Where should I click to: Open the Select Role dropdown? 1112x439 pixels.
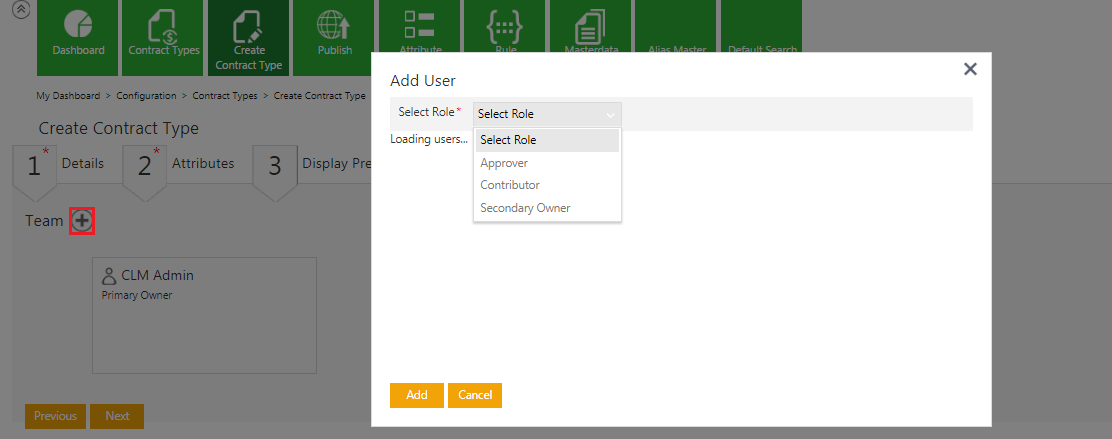547,114
